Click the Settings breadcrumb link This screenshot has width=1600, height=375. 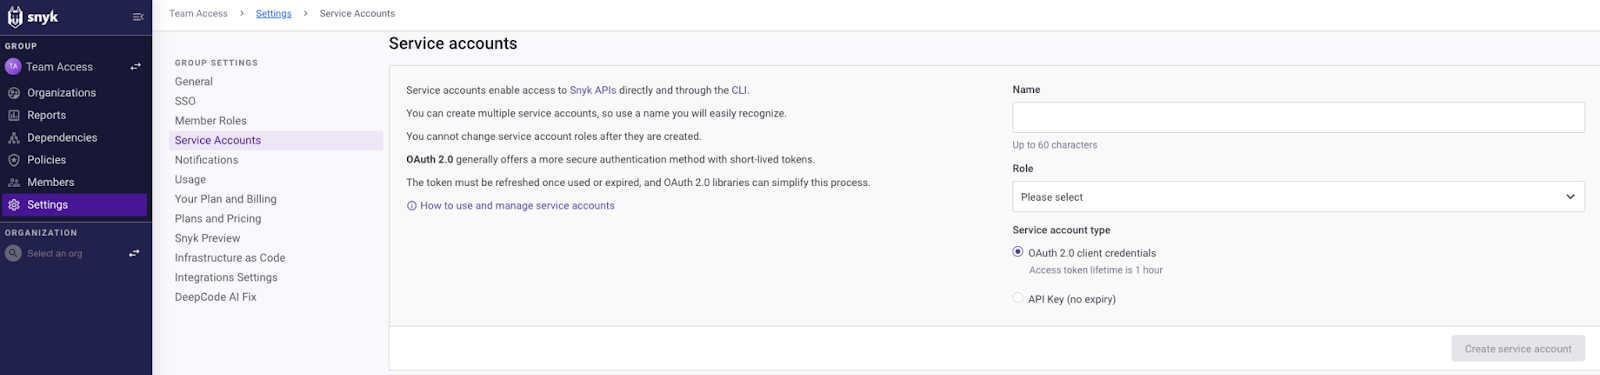point(274,14)
